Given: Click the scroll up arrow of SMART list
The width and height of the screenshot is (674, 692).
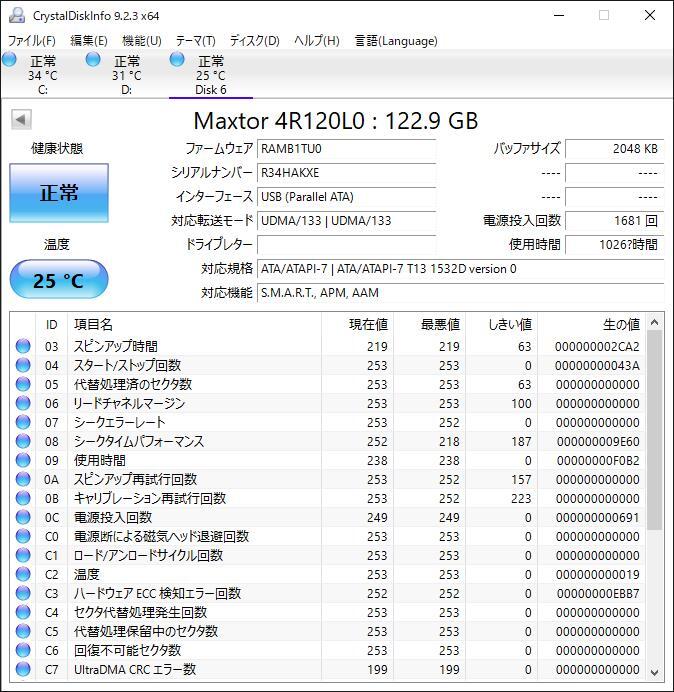Looking at the screenshot, I should point(655,323).
